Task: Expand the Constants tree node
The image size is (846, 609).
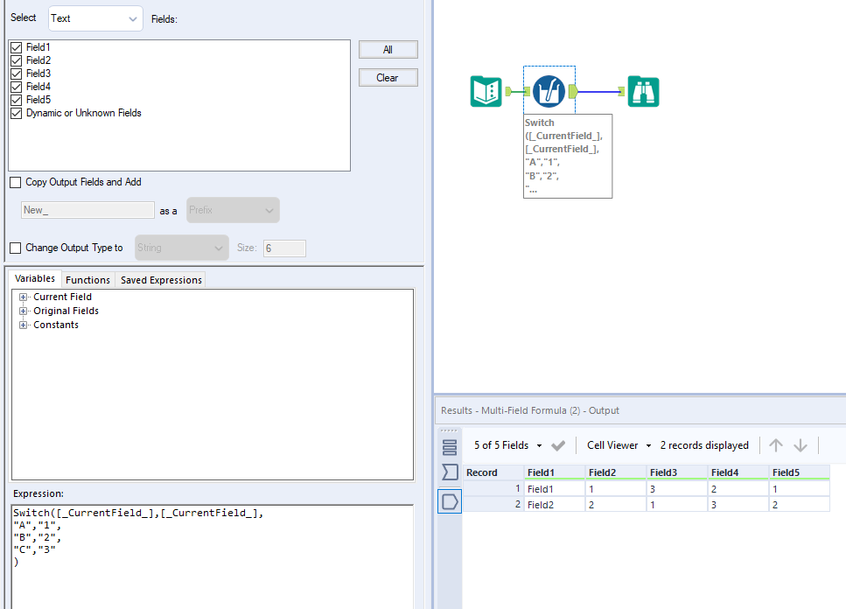Action: (x=23, y=325)
